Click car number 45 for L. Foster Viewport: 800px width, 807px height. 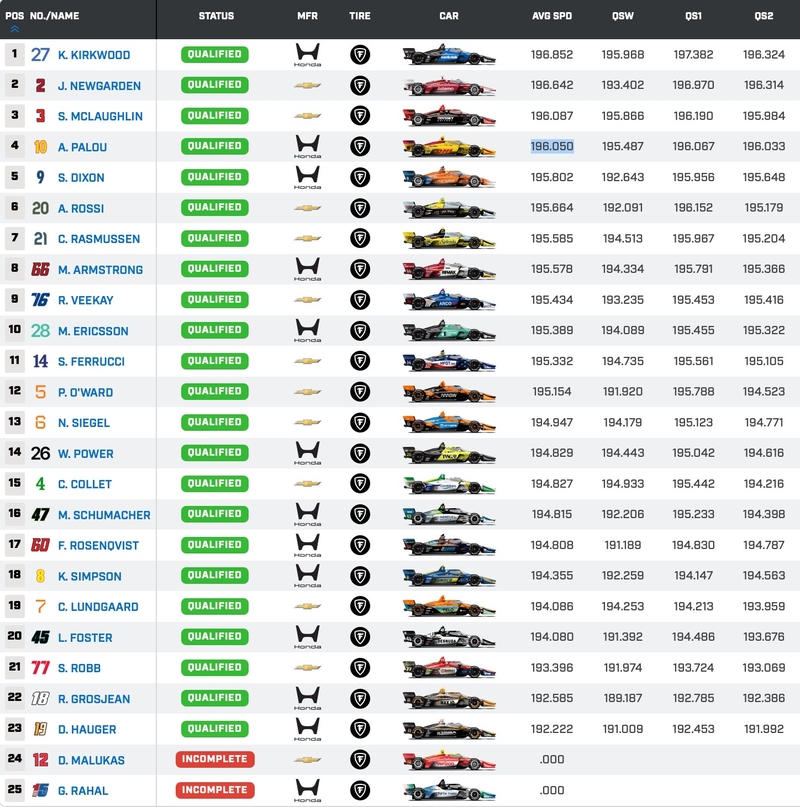(x=40, y=637)
